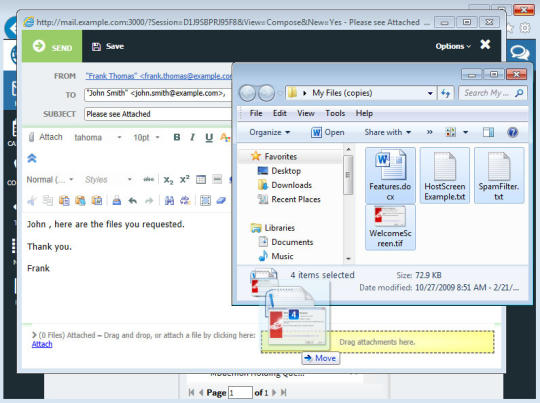Viewport: 540px width, 403px height.
Task: Click the Print icon in editor toolbar
Action: [x=117, y=200]
